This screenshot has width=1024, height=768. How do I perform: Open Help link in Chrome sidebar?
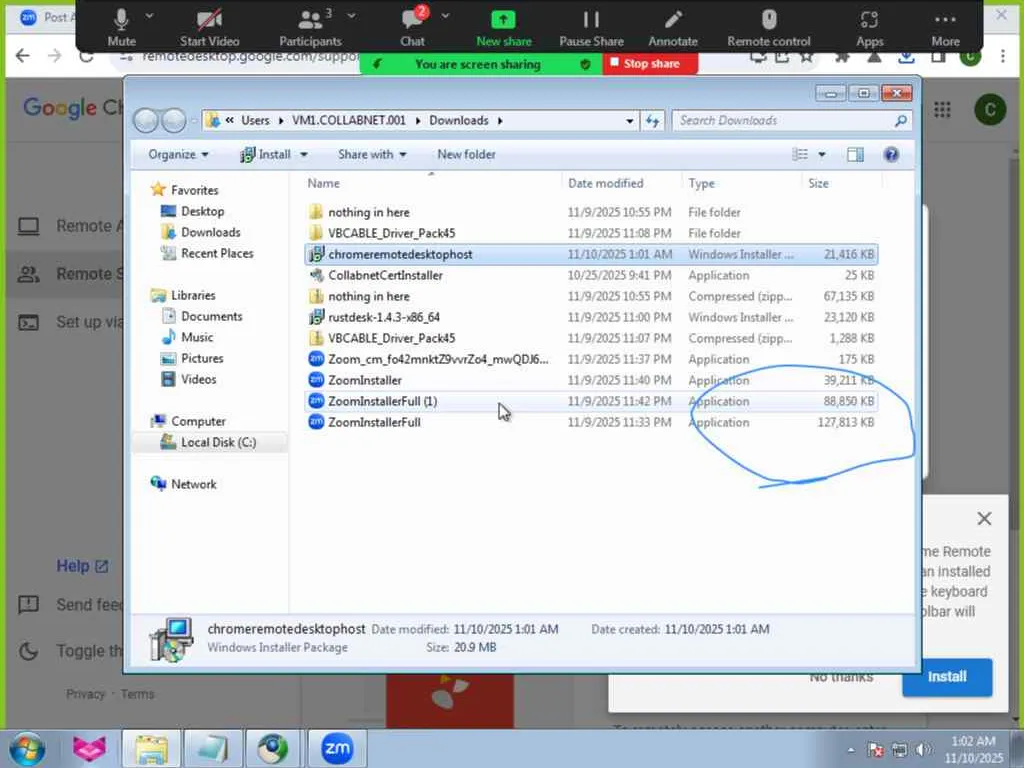[x=82, y=566]
